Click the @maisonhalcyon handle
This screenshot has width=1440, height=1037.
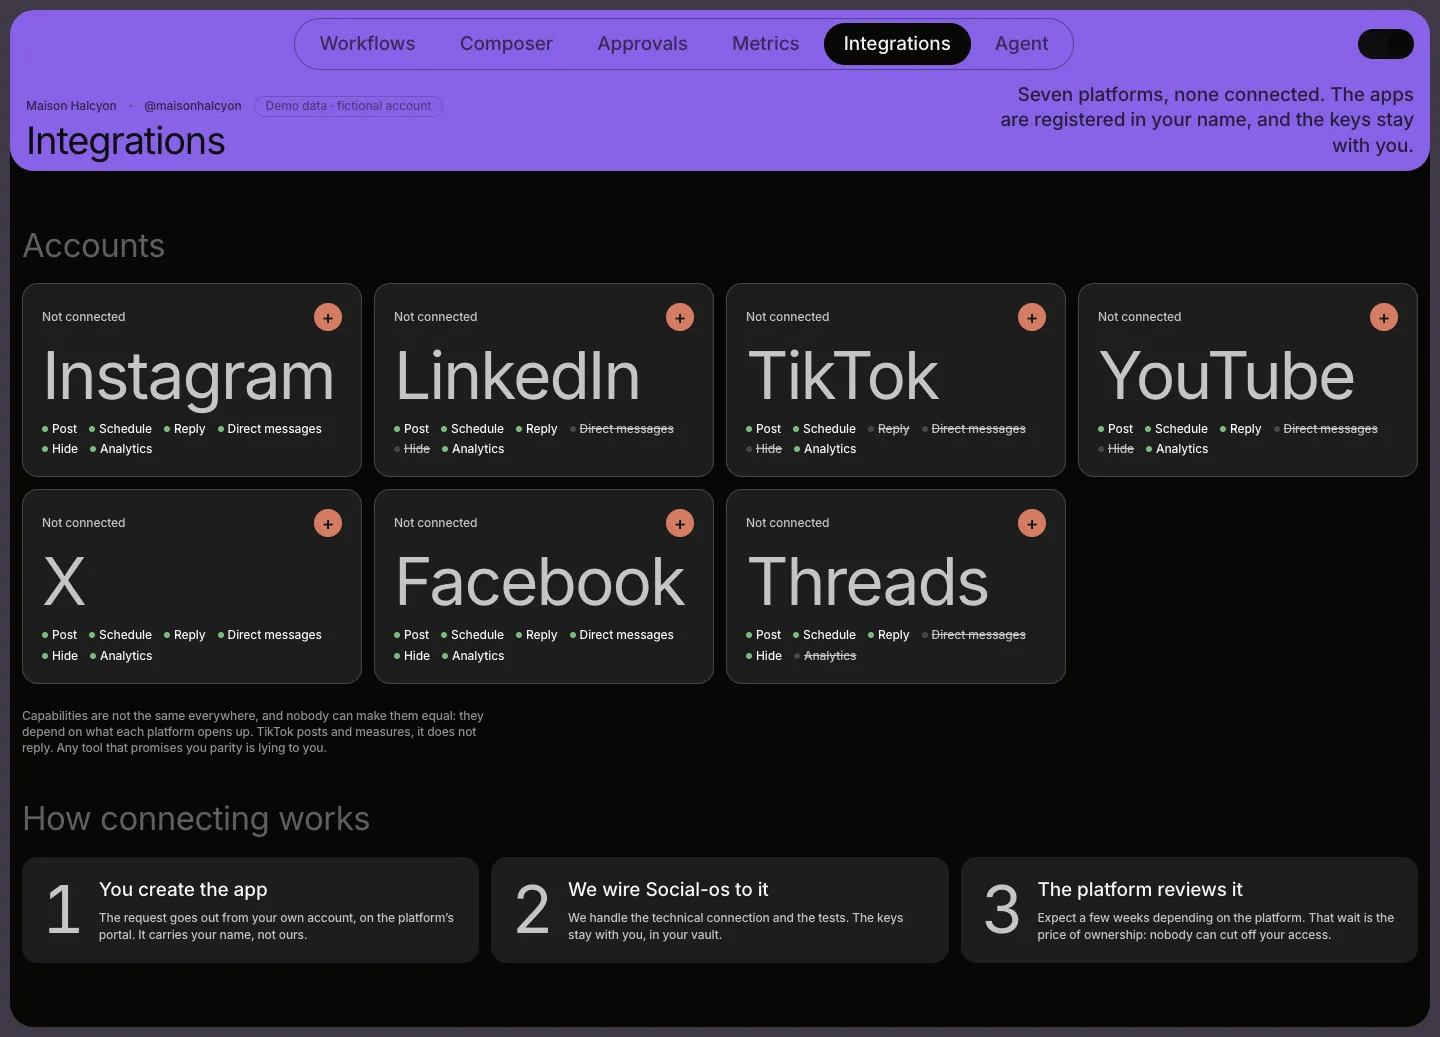point(193,106)
